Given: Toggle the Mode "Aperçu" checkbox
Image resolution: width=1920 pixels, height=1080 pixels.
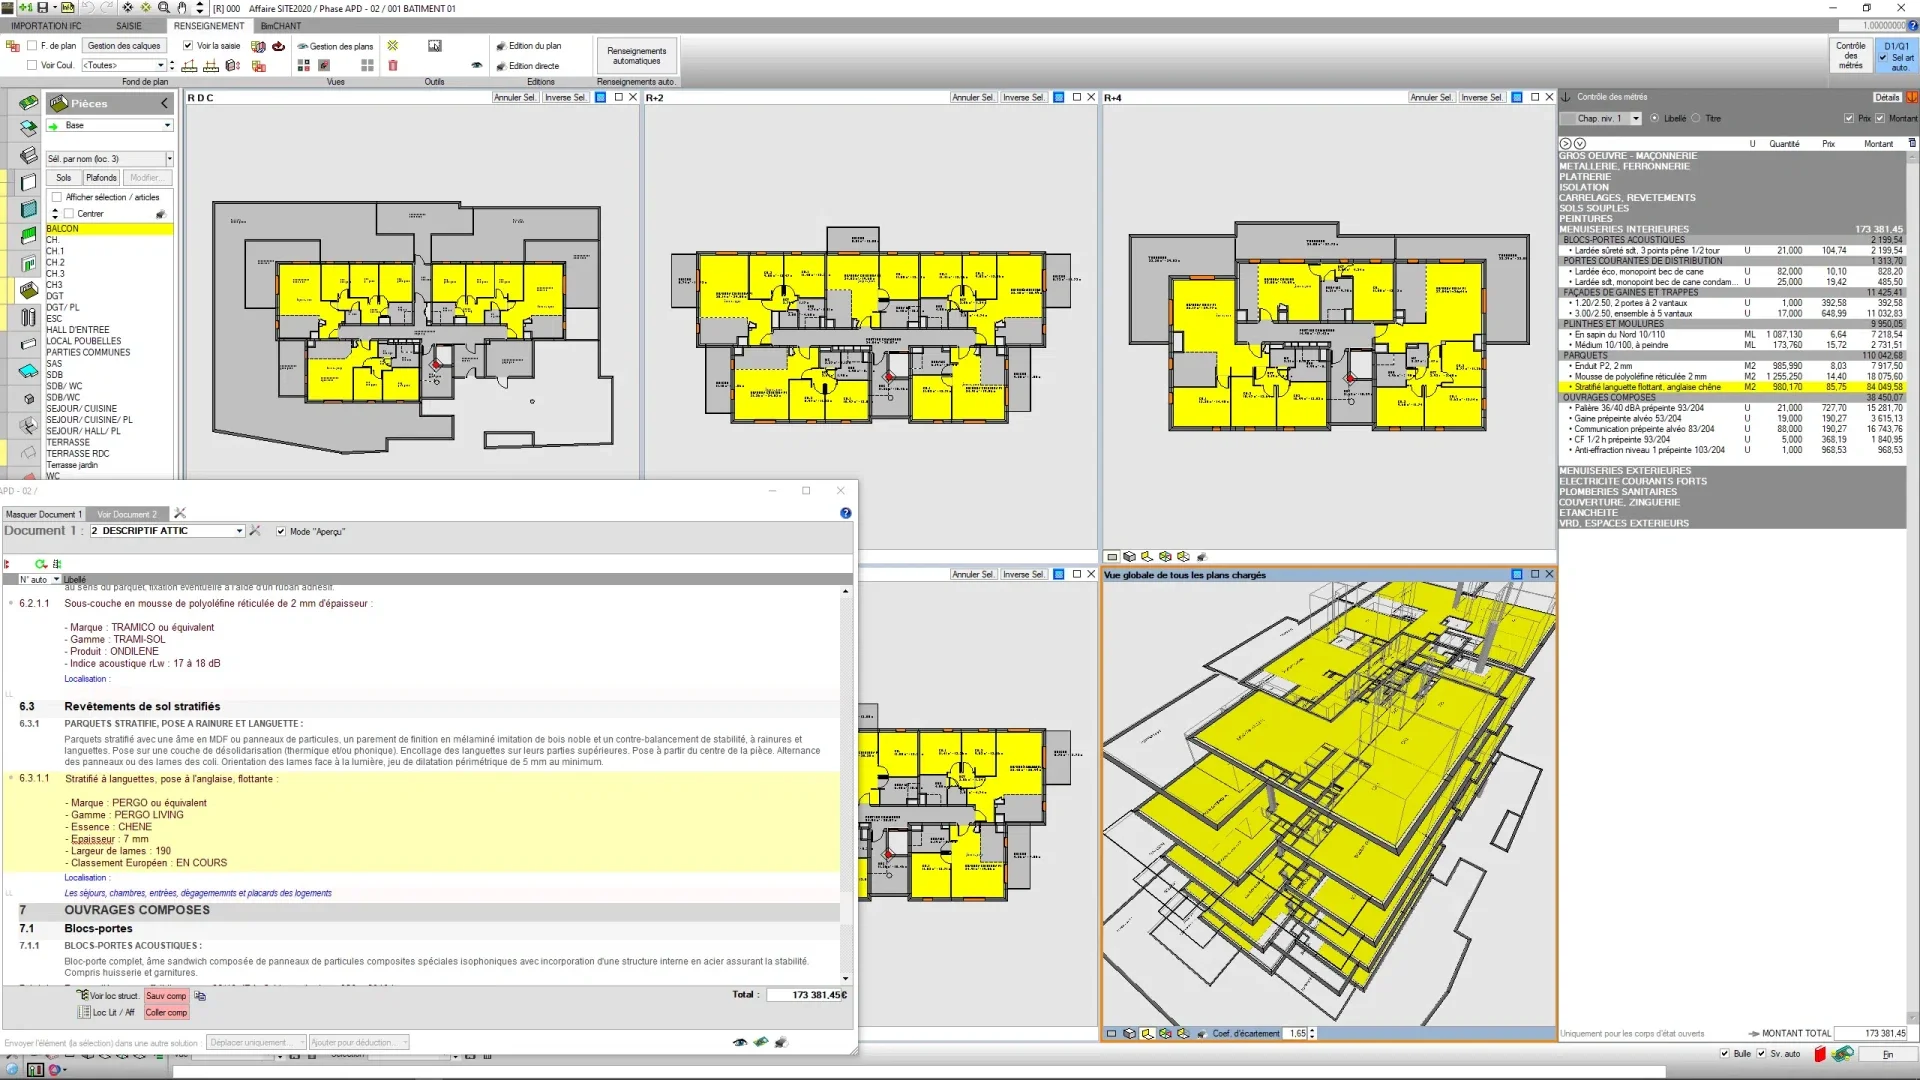Looking at the screenshot, I should tap(281, 532).
